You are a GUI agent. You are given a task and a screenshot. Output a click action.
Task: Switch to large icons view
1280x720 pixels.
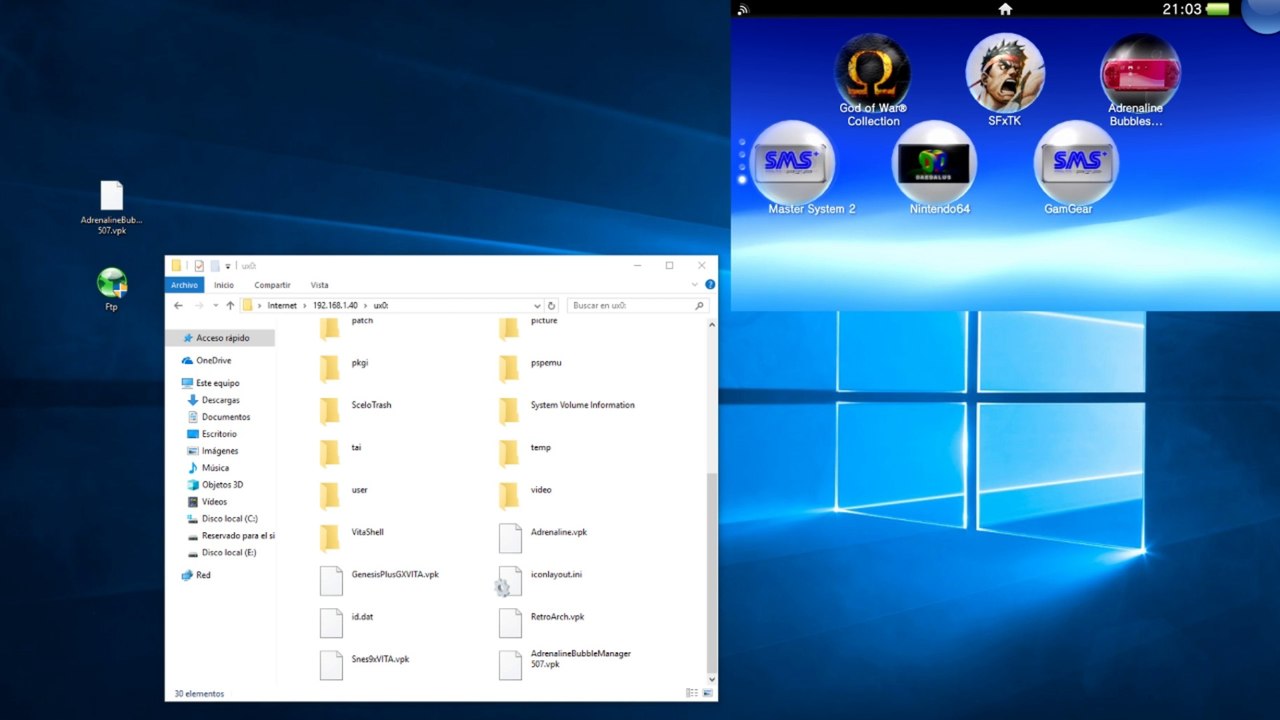coord(706,693)
